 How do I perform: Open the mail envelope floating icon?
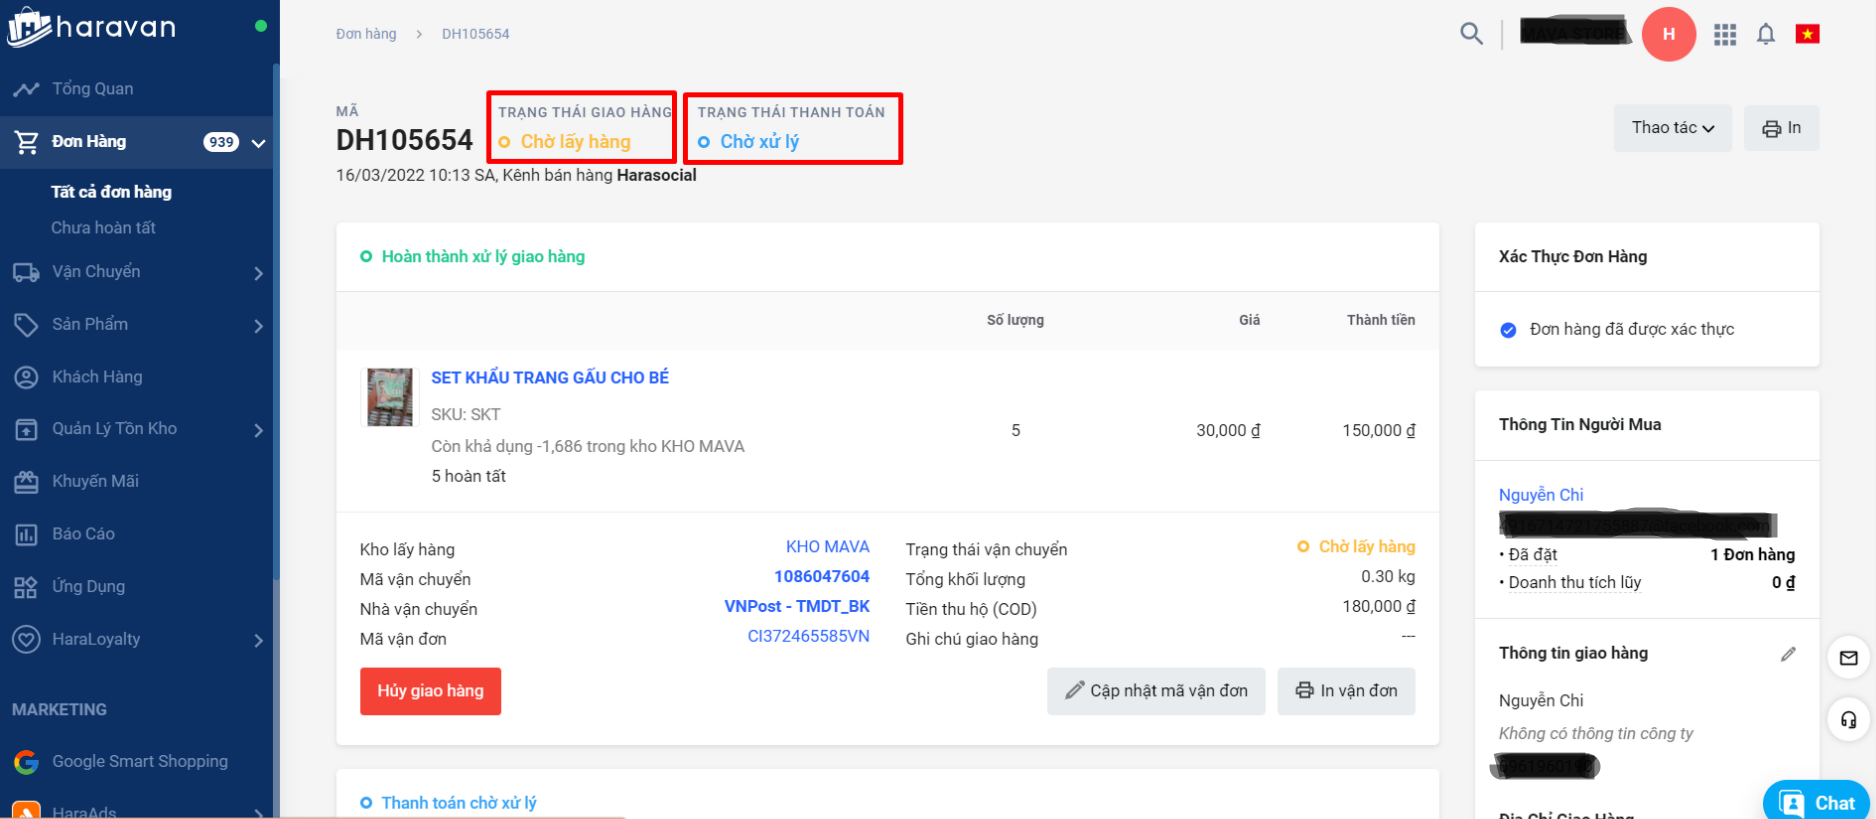pyautogui.click(x=1848, y=658)
